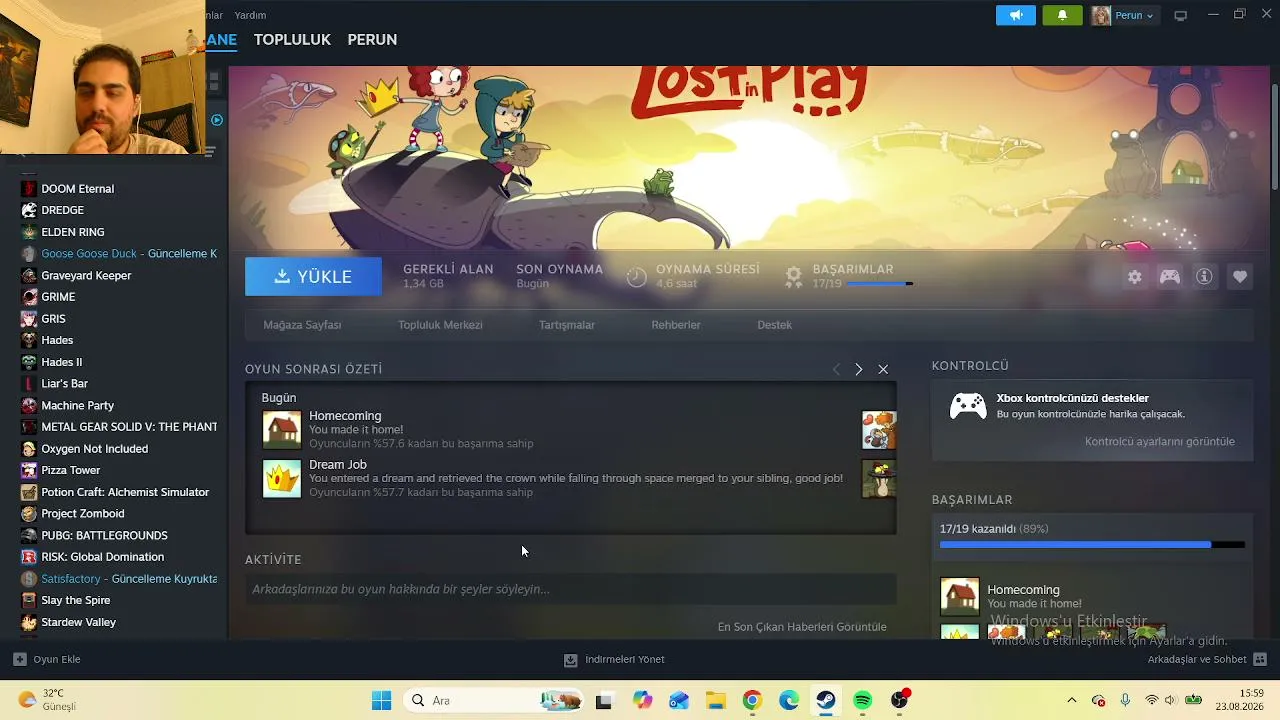Close the Oyun Sonrası Özeti panel
Image resolution: width=1280 pixels, height=720 pixels.
click(x=883, y=369)
